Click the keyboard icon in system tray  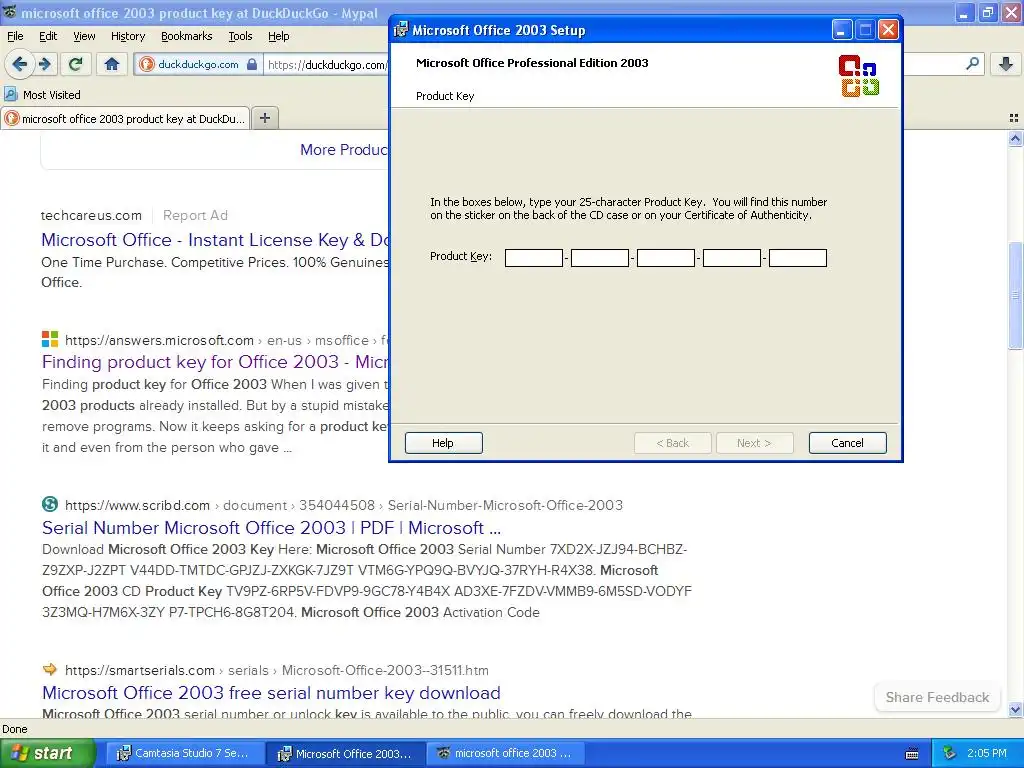tap(912, 754)
